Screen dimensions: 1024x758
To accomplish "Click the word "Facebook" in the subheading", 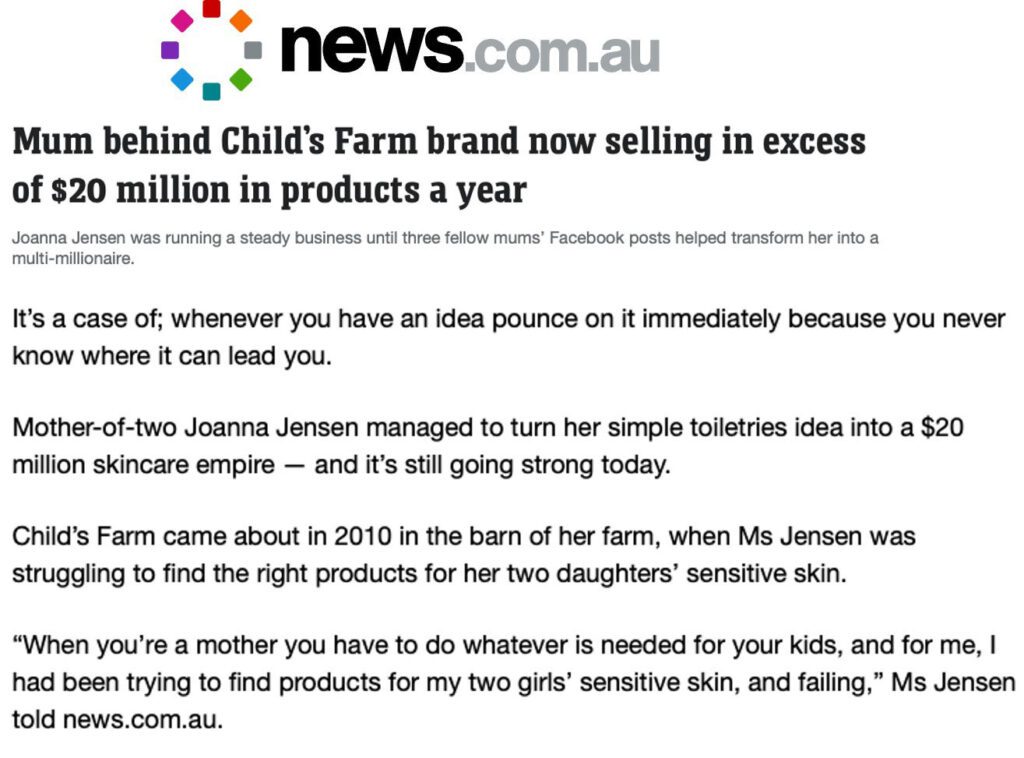I will pyautogui.click(x=586, y=238).
